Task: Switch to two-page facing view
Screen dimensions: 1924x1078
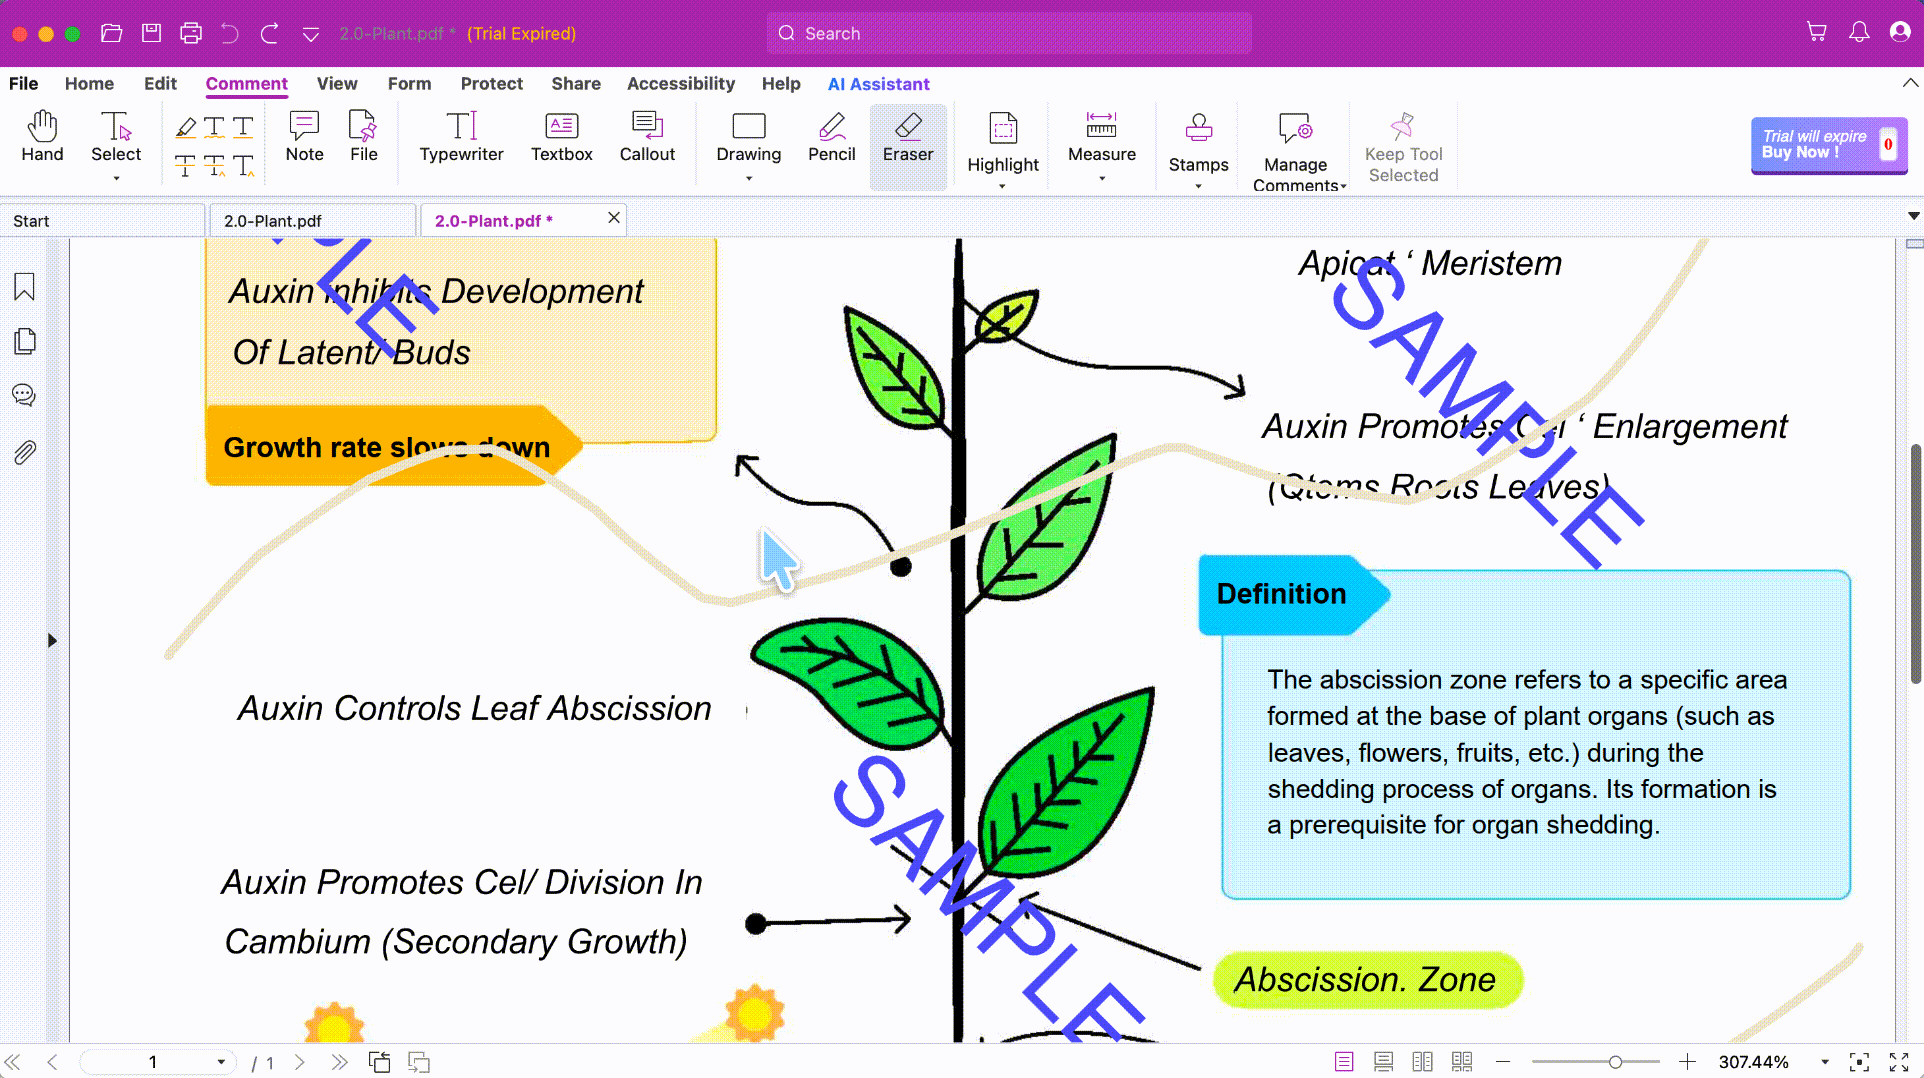Action: pos(1422,1062)
